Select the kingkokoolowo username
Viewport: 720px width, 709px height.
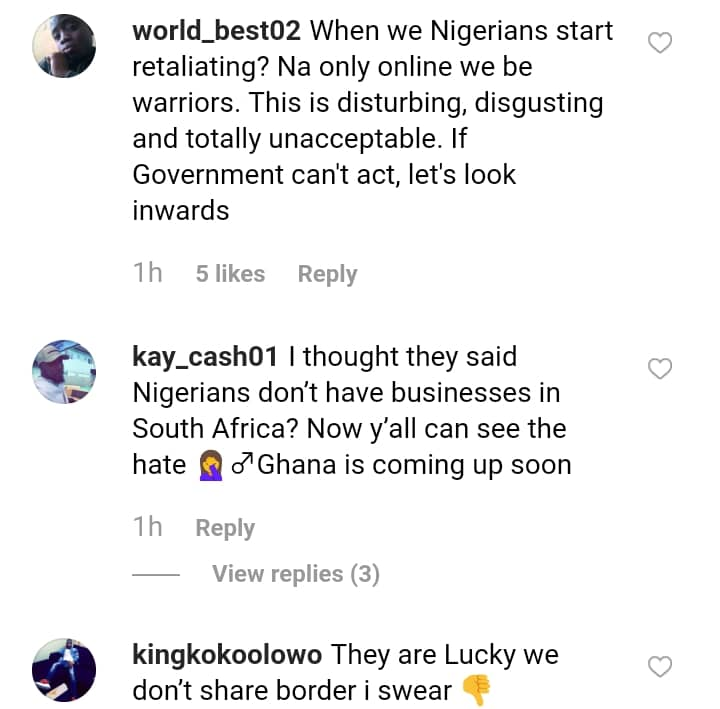[227, 655]
